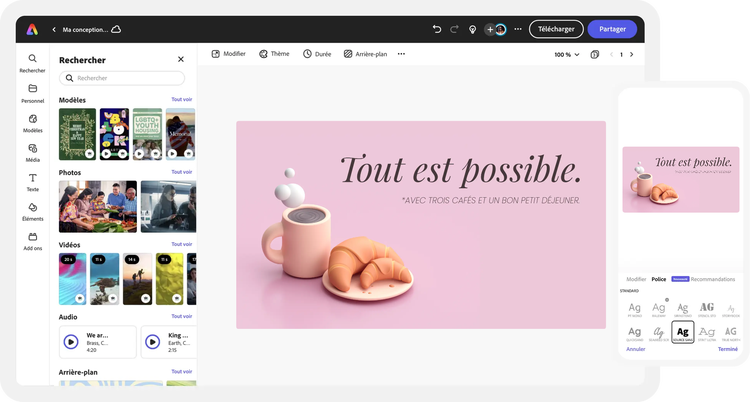Choose the Stencil Std font sample
Image resolution: width=750 pixels, height=402 pixels.
(x=707, y=310)
